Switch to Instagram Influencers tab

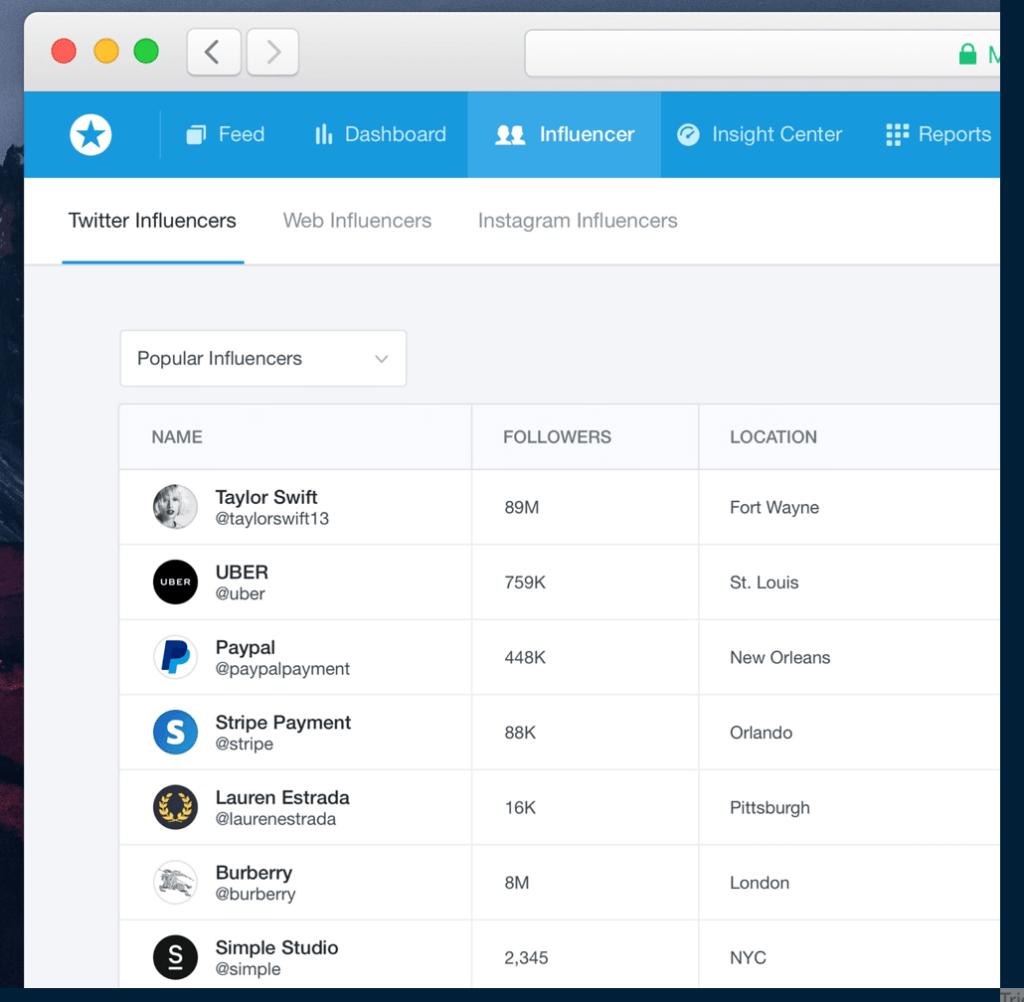577,221
